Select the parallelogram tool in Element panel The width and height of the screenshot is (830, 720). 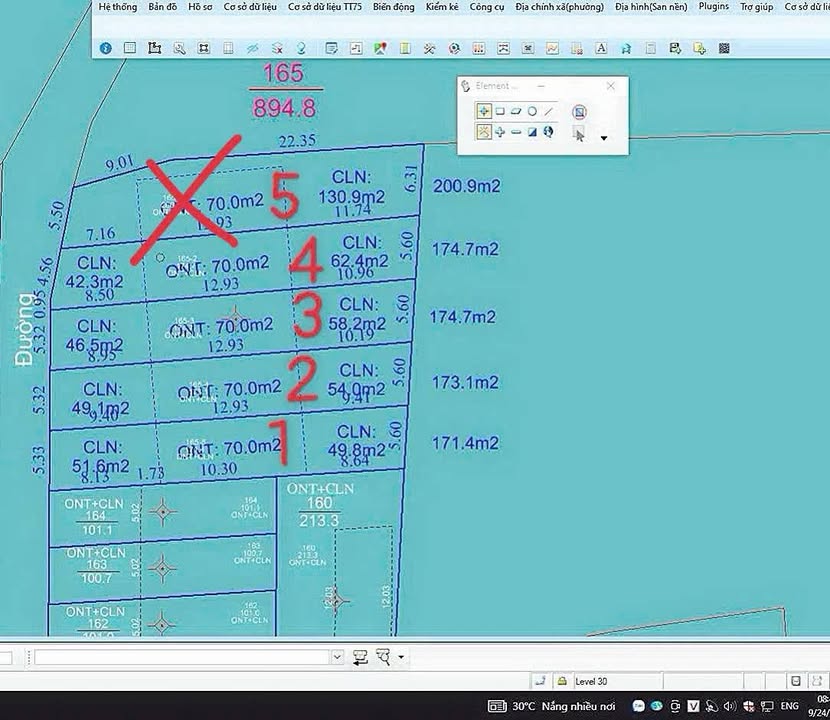click(x=517, y=111)
